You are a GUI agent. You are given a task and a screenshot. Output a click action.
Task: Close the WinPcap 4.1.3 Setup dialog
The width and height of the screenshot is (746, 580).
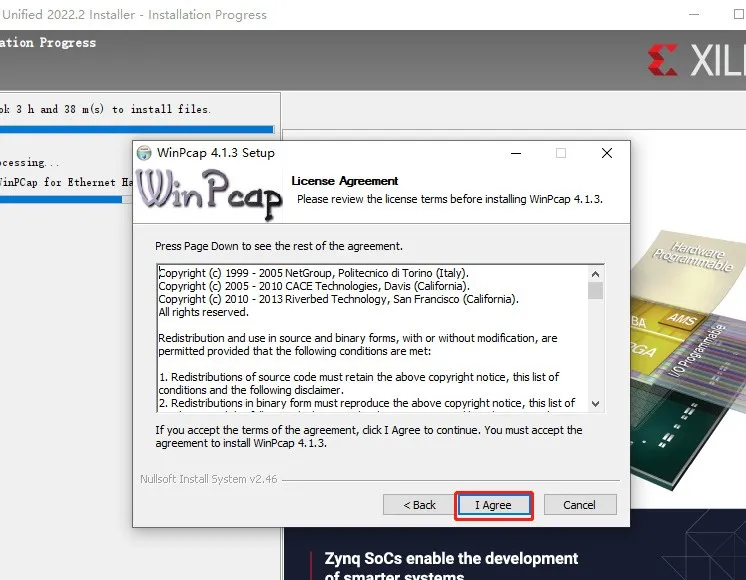tap(607, 153)
